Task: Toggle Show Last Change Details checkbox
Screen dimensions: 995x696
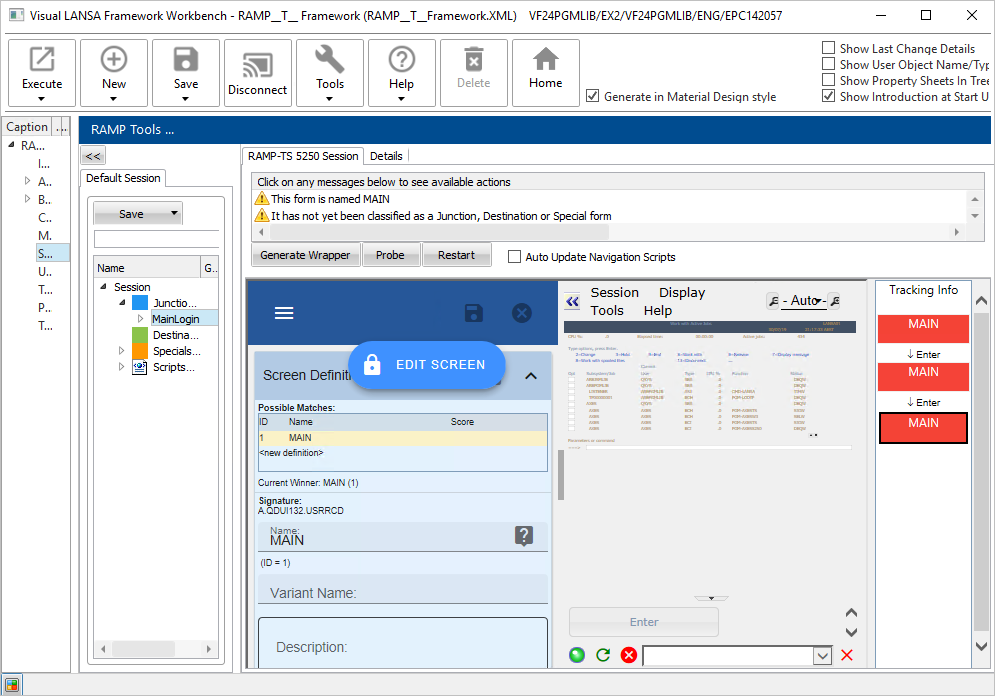Action: 828,48
